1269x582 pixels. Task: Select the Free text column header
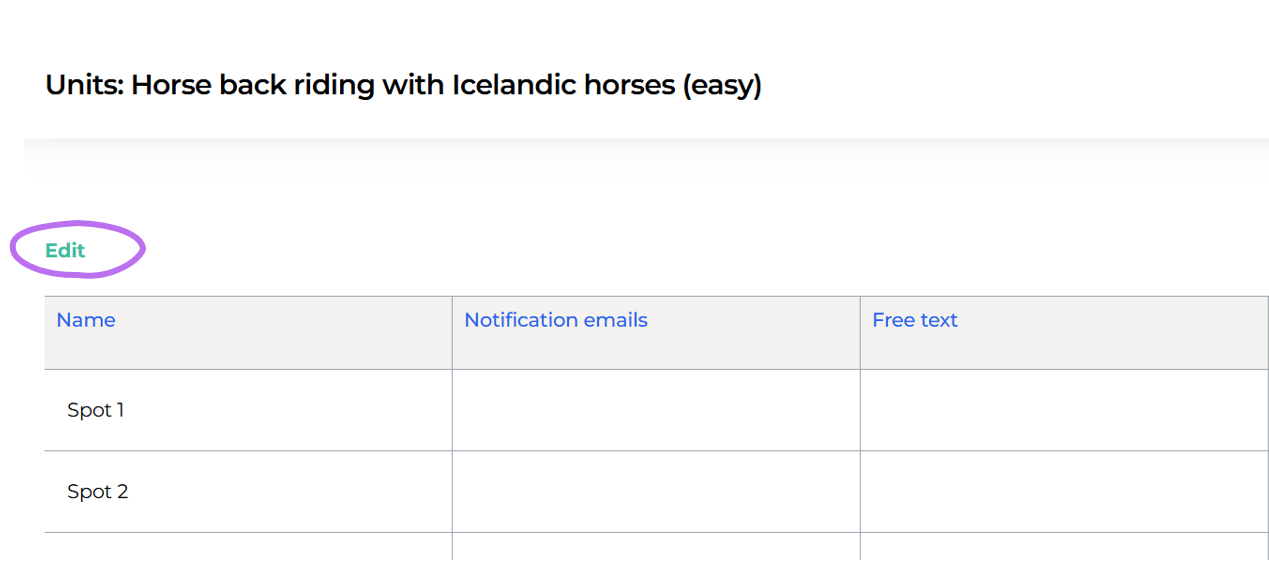coord(915,320)
